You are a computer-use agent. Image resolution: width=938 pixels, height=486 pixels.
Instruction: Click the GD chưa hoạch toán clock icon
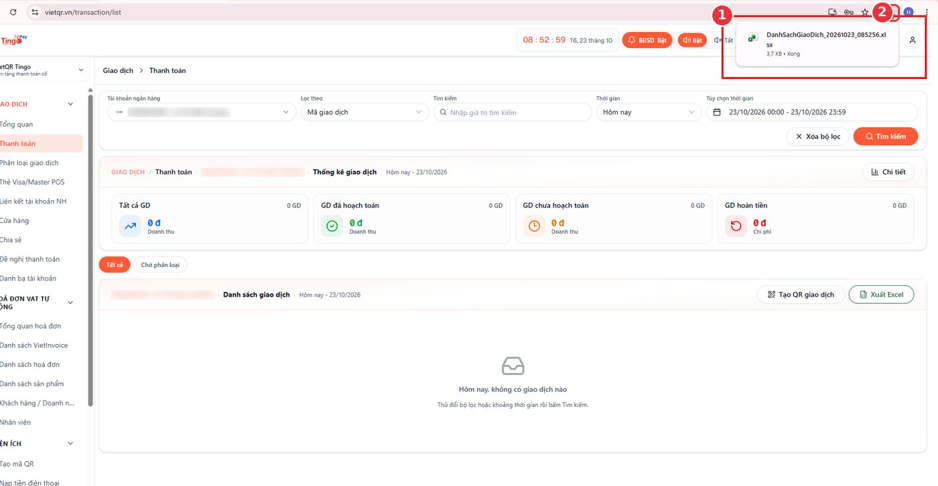(534, 226)
